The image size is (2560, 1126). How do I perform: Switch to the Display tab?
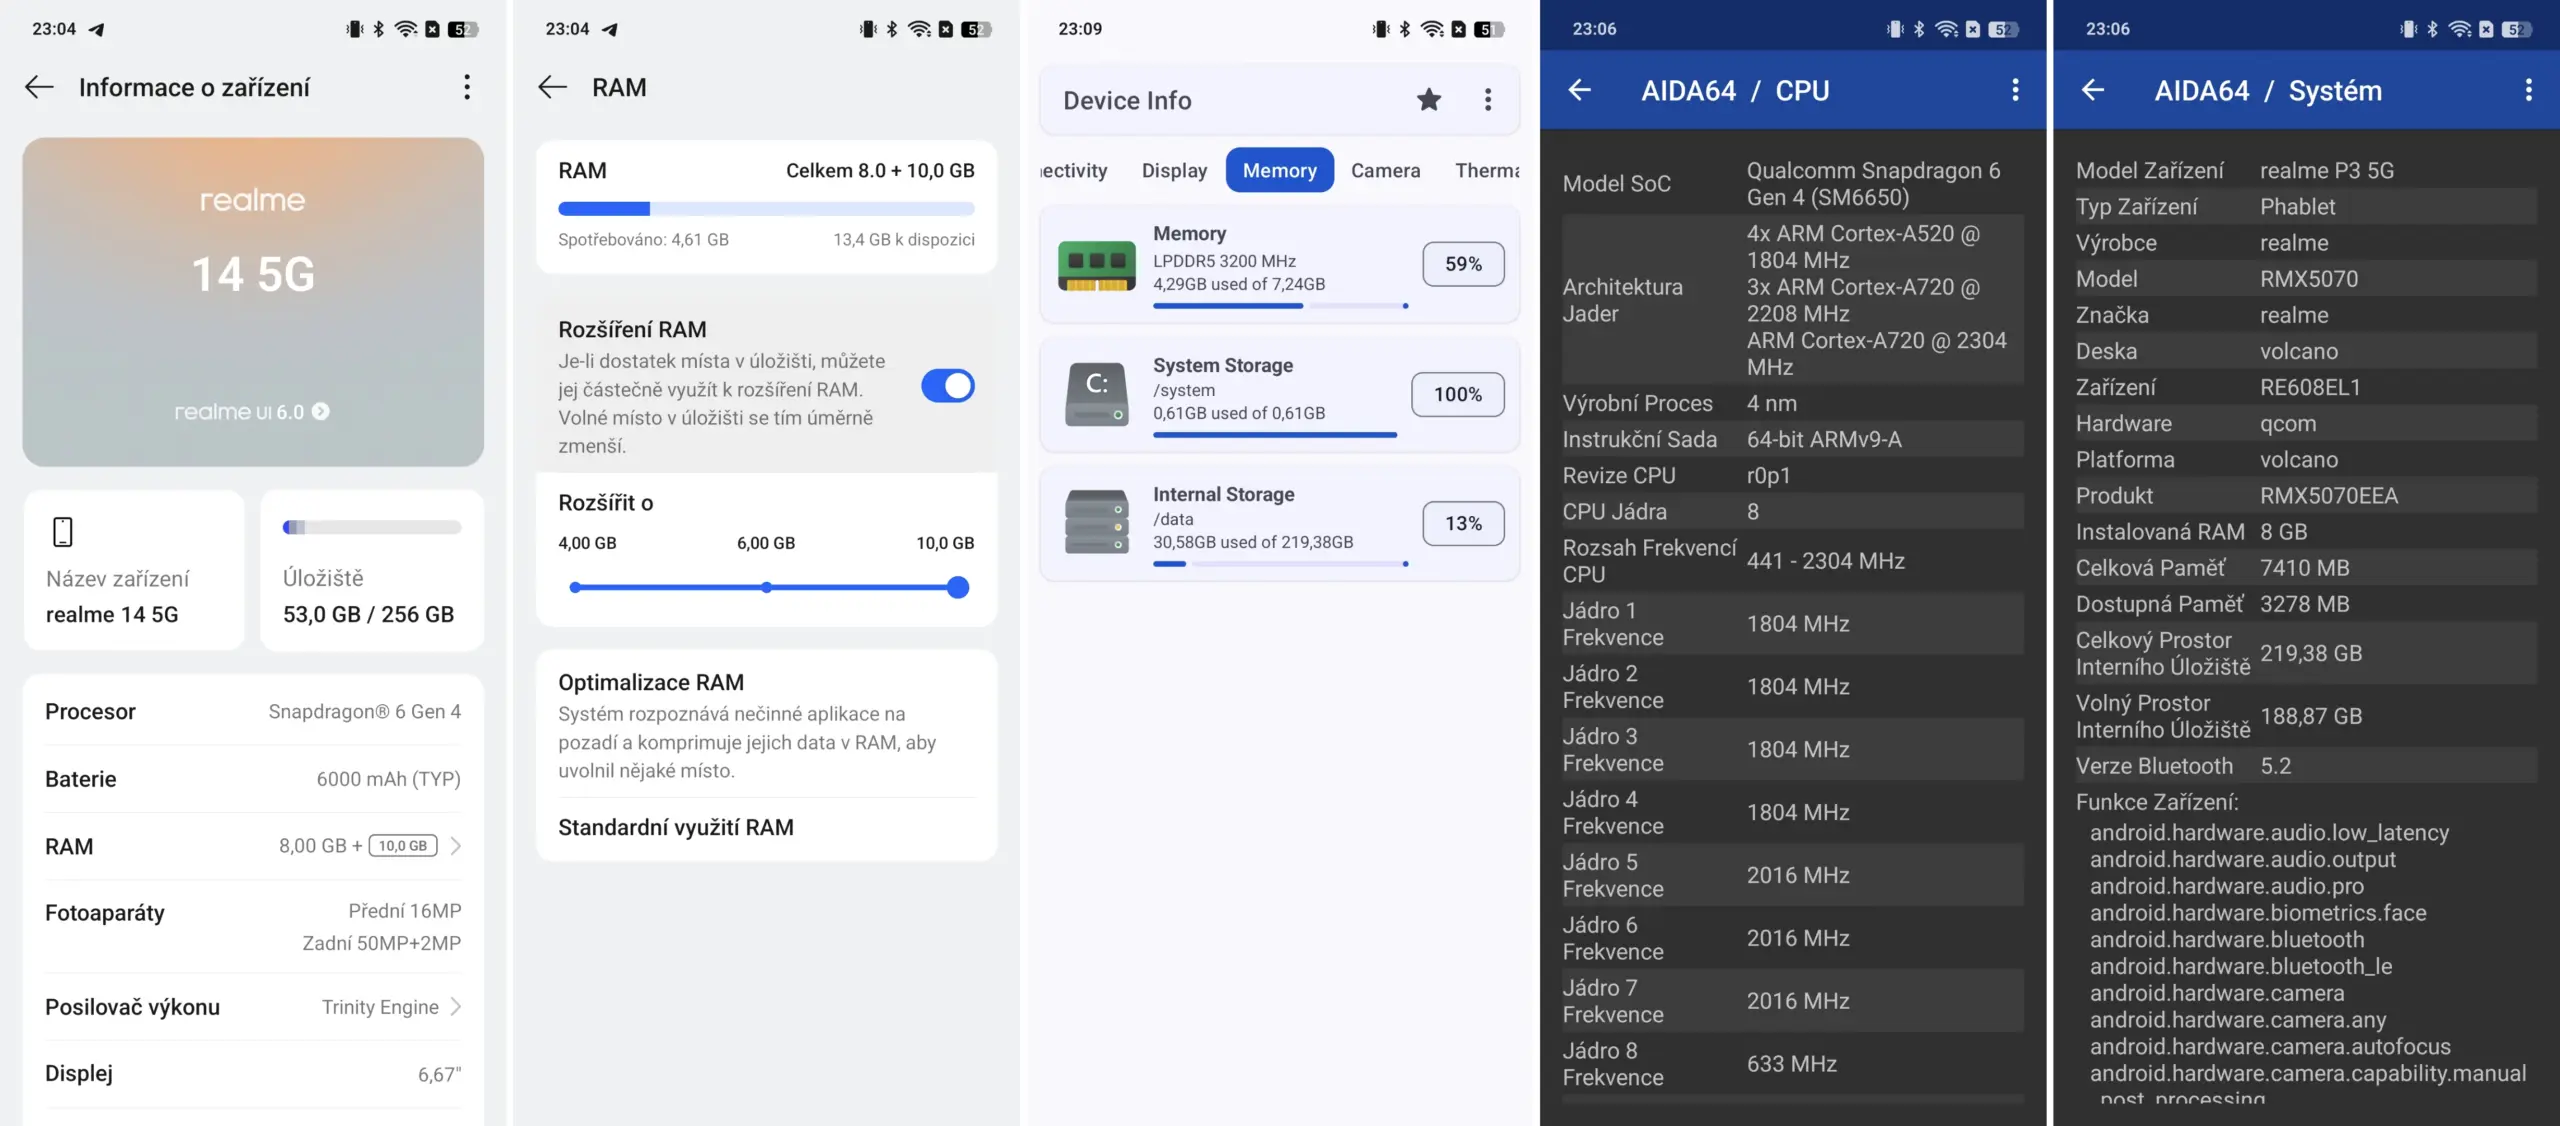click(x=1174, y=171)
